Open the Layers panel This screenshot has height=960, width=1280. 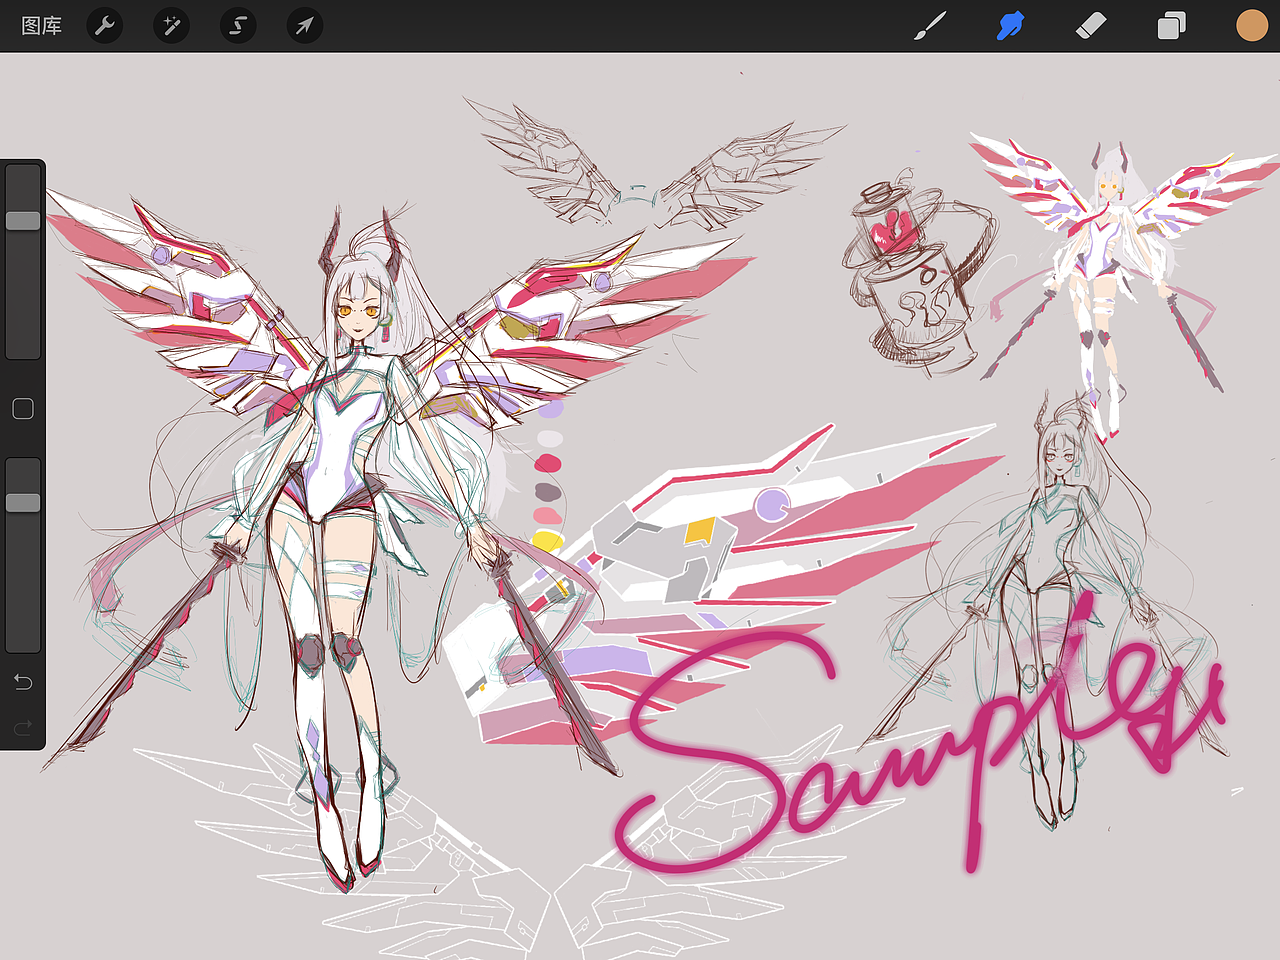(x=1171, y=26)
